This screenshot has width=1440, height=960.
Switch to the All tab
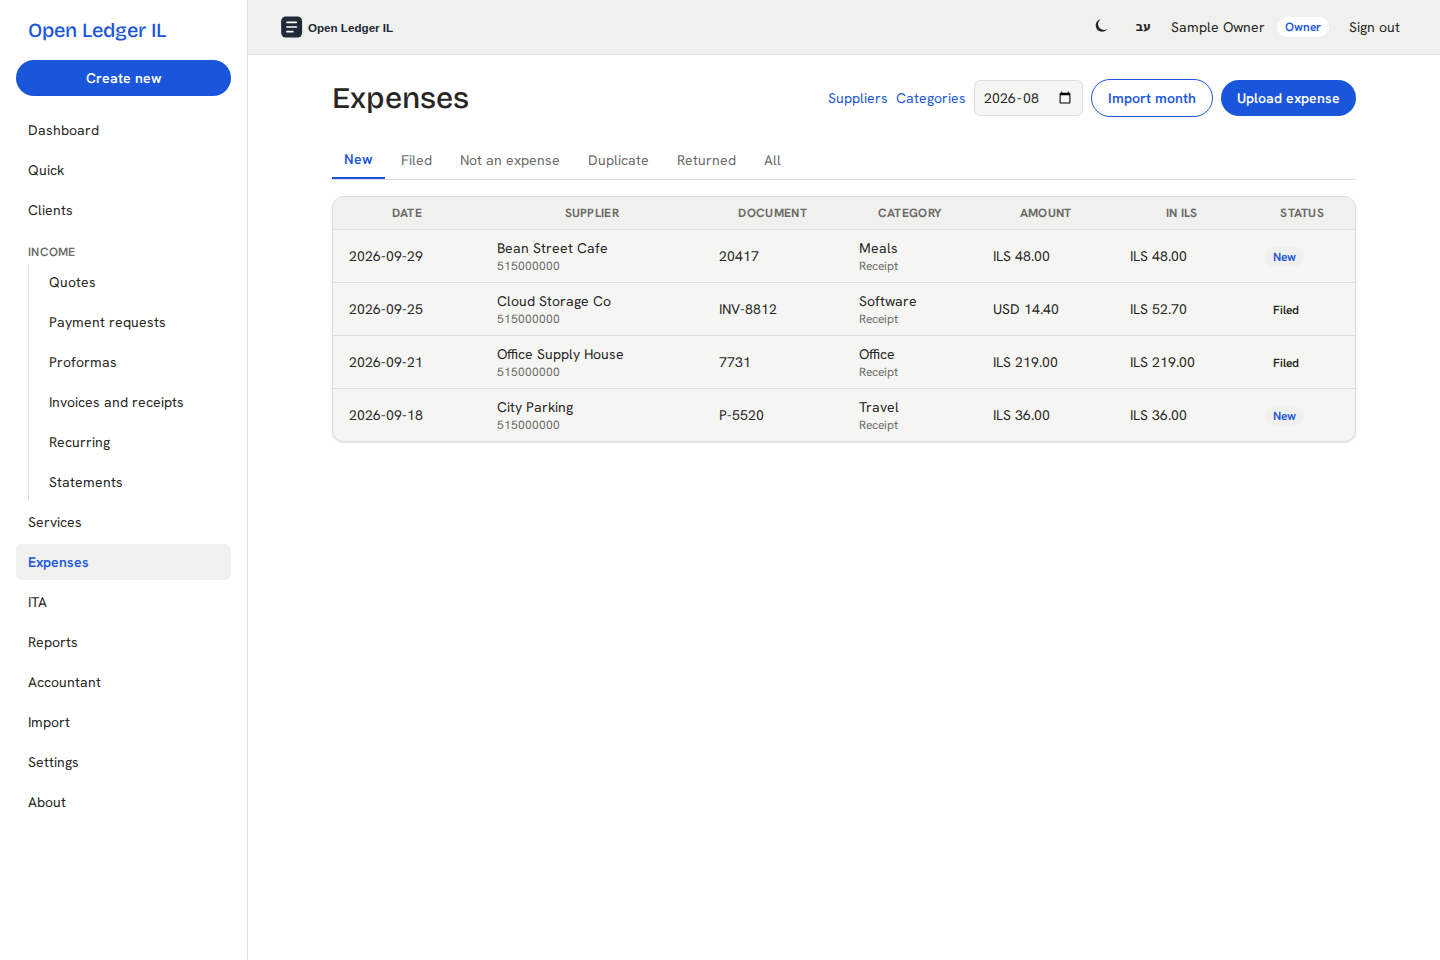pos(772,160)
